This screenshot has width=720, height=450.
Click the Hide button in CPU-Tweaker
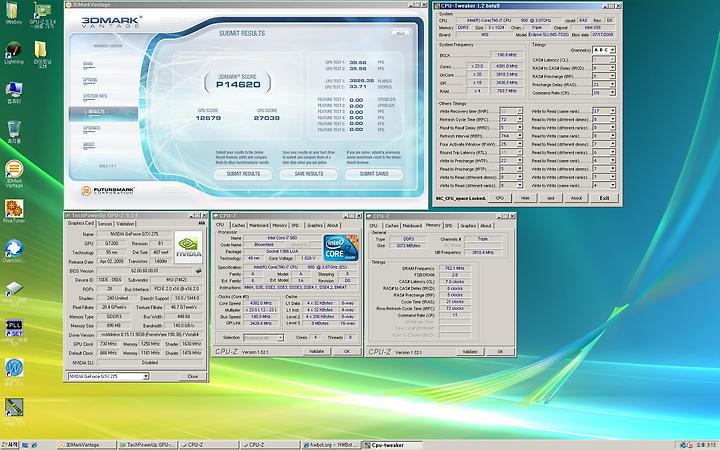(x=525, y=198)
